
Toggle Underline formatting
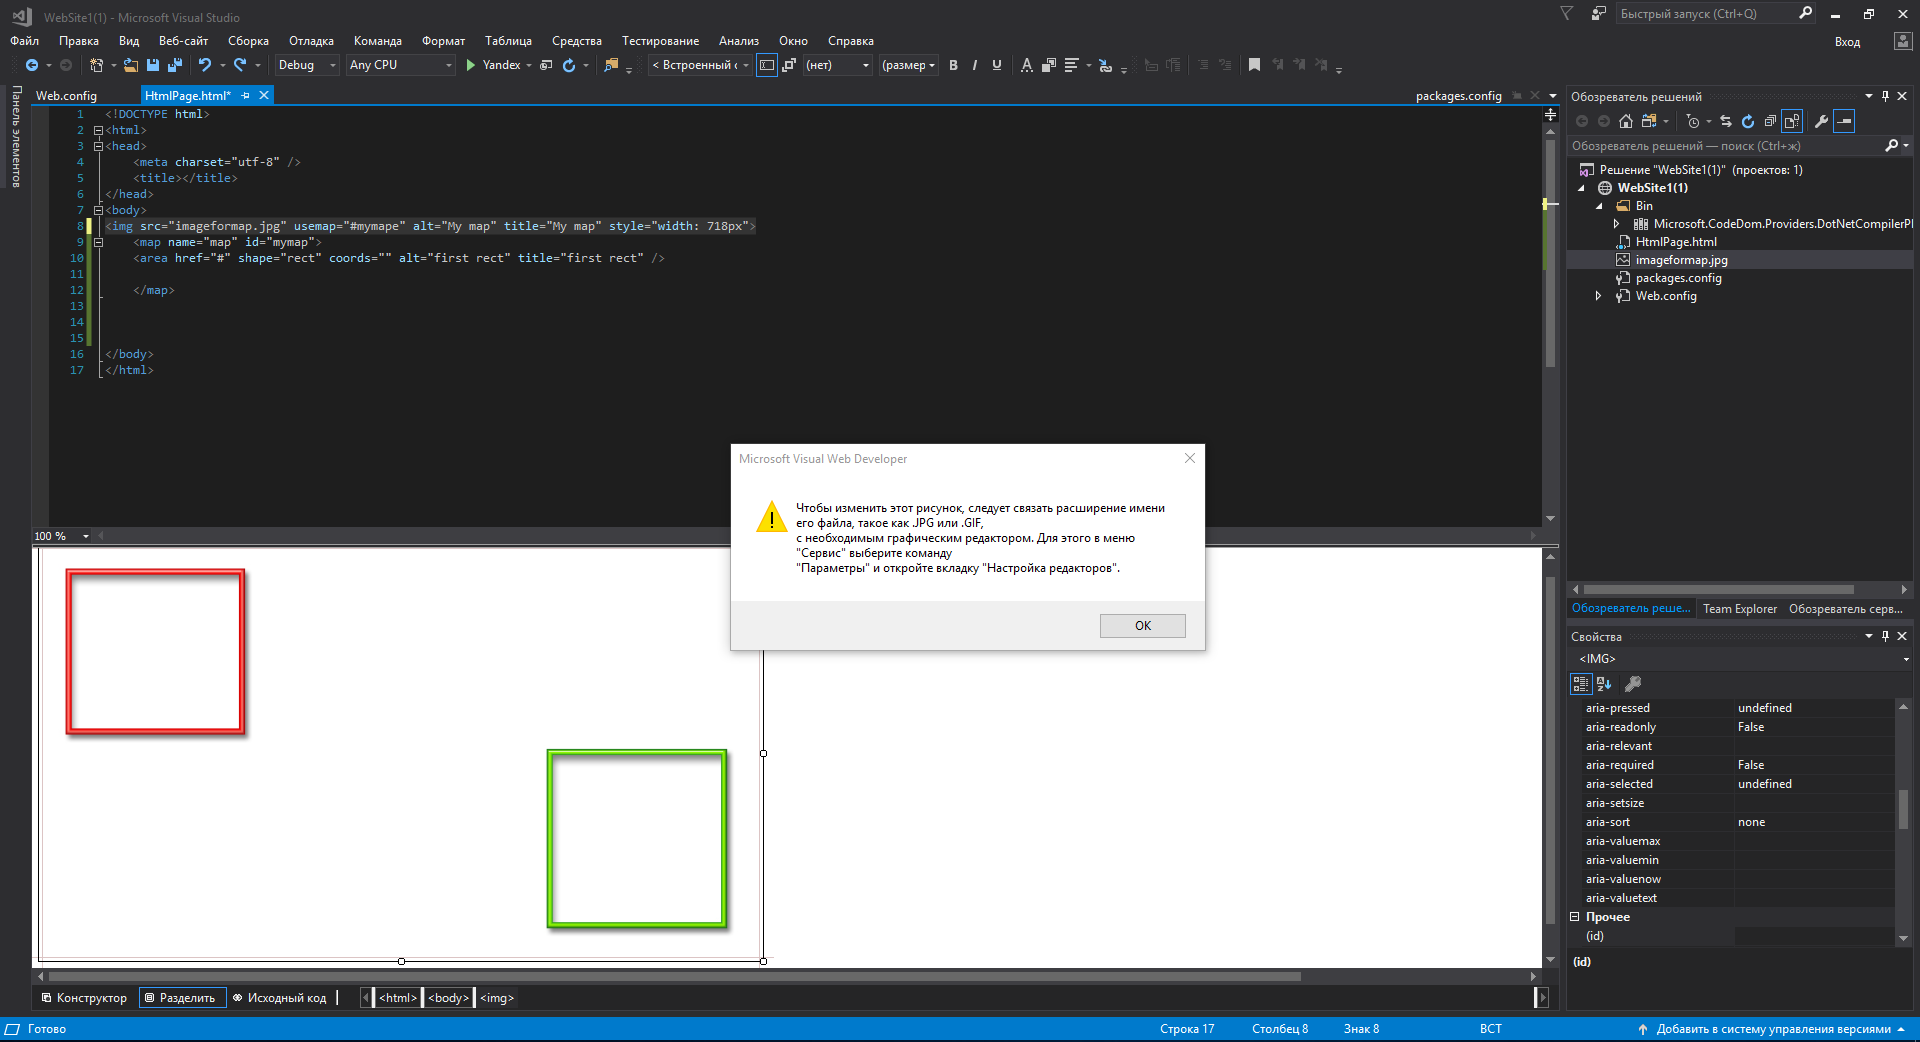(997, 65)
